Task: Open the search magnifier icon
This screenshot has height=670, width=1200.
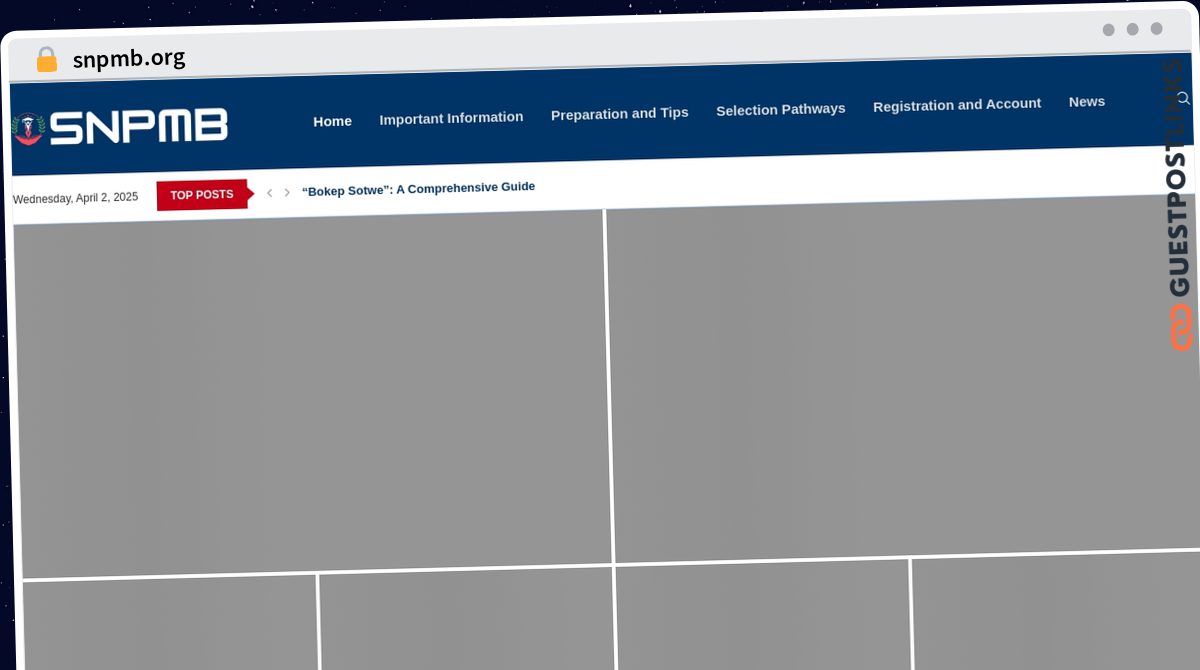Action: click(x=1183, y=98)
